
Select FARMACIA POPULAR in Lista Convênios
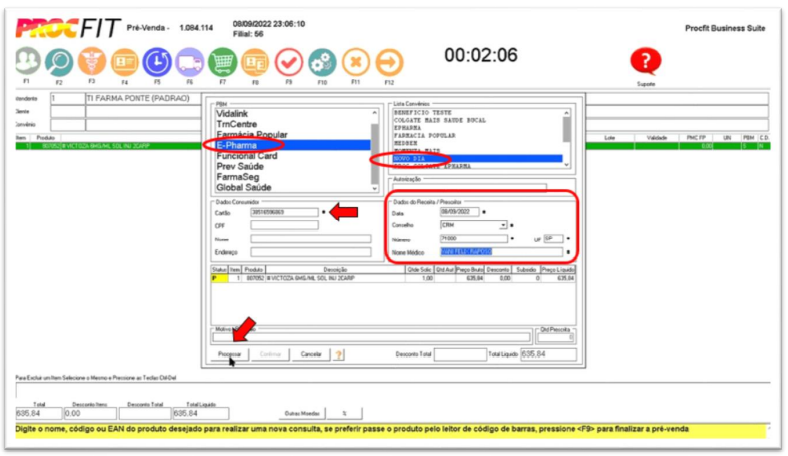point(477,135)
